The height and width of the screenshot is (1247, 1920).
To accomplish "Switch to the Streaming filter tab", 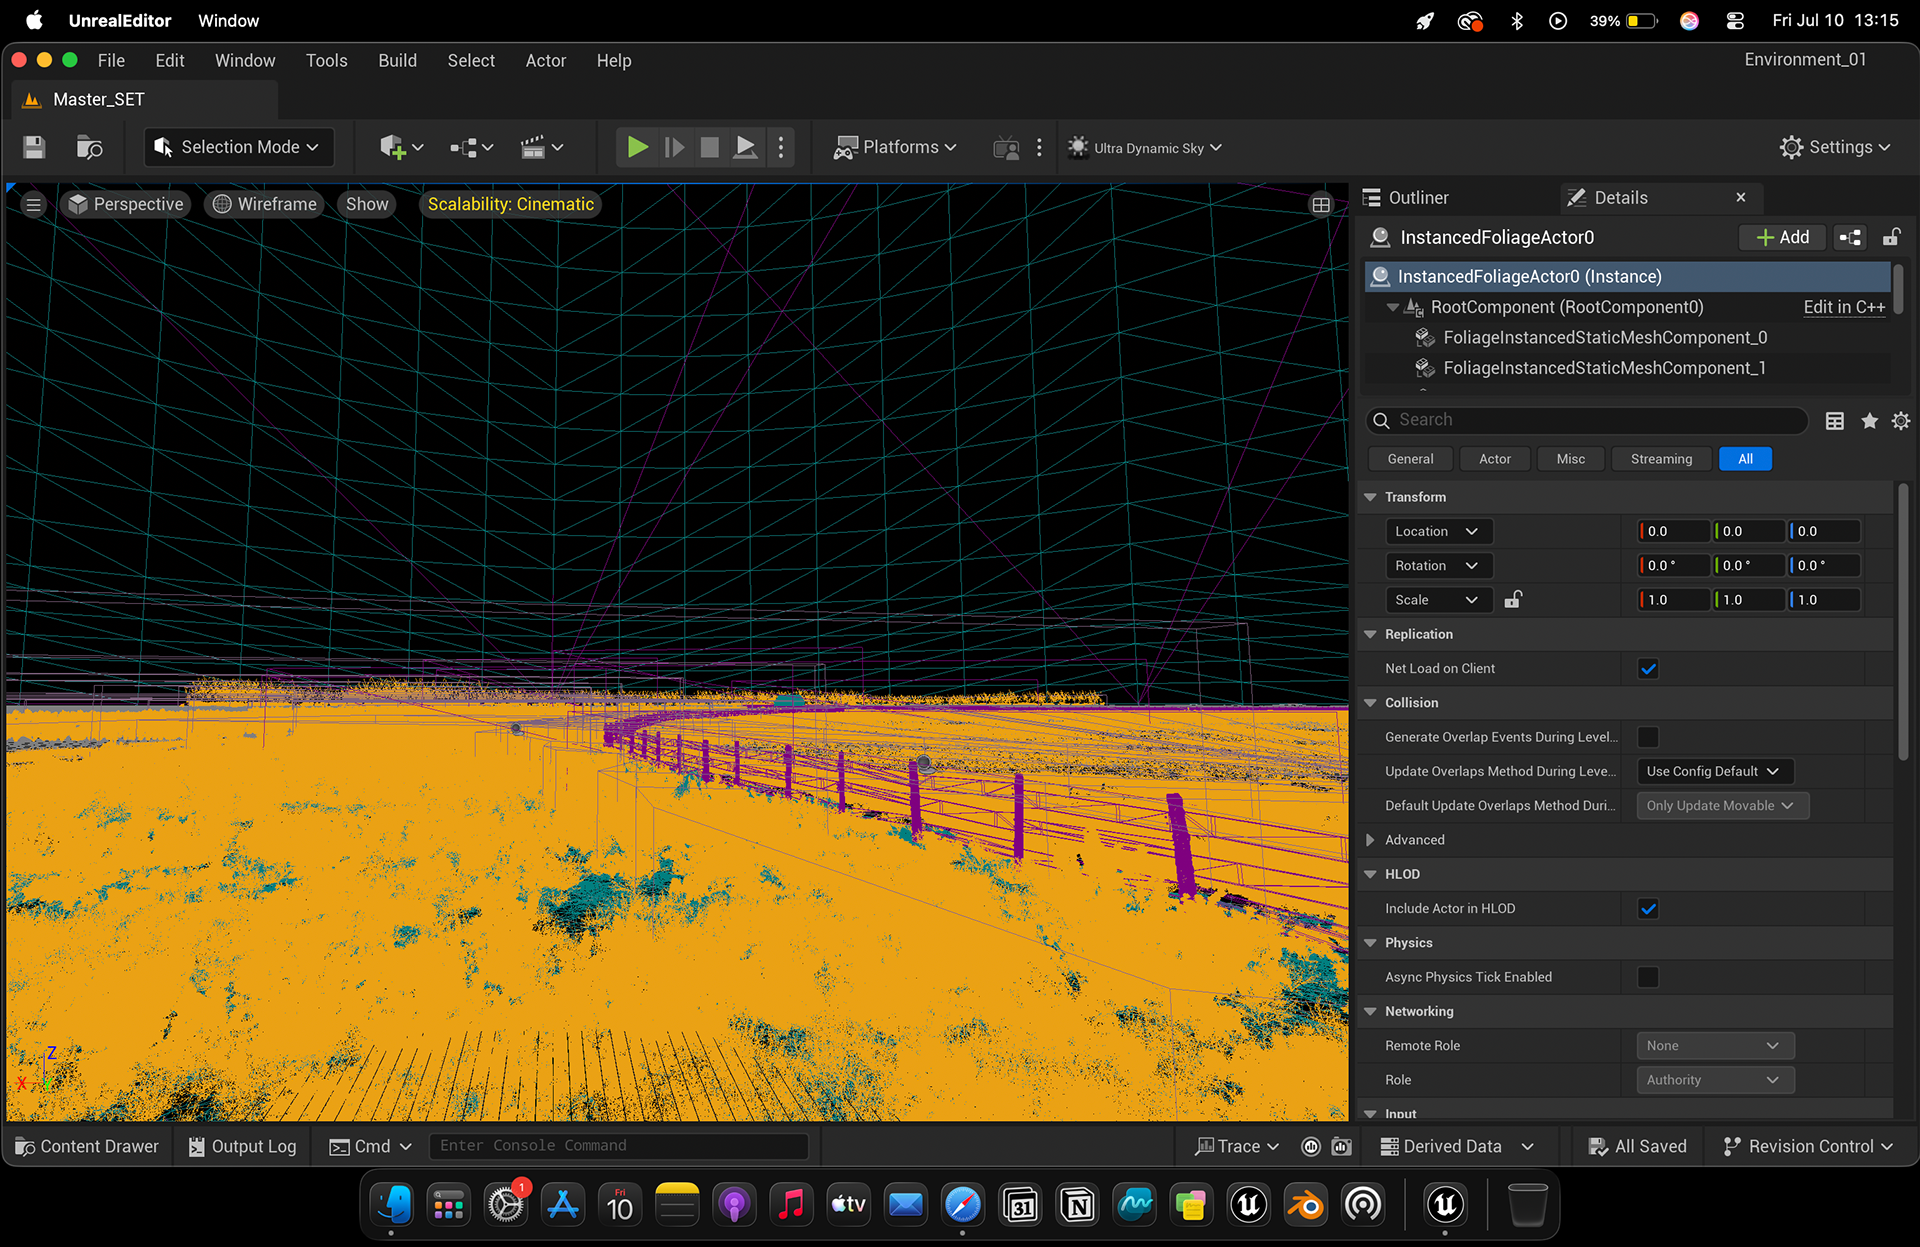I will tap(1661, 459).
